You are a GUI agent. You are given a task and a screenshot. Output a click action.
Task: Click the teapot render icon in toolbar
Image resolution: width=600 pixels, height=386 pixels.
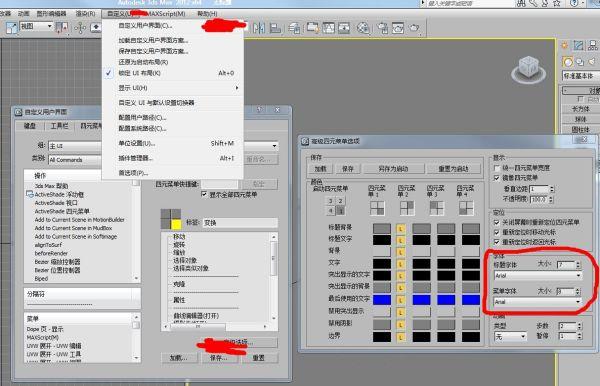414,28
